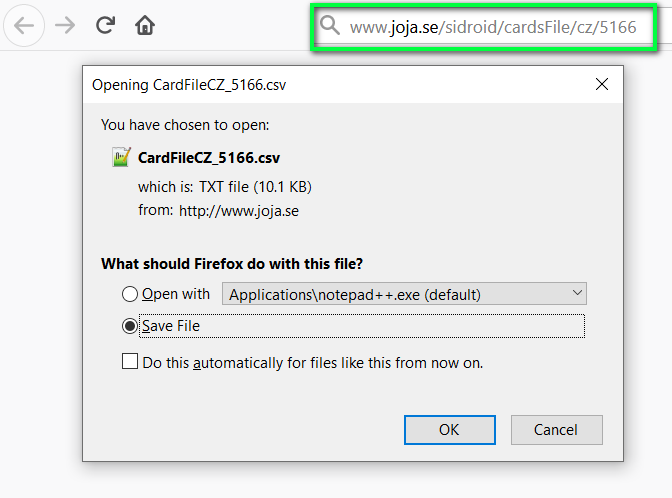Close the Opening CardFileCZ_5166.csv dialog
Screen dimensions: 672x498
601,85
